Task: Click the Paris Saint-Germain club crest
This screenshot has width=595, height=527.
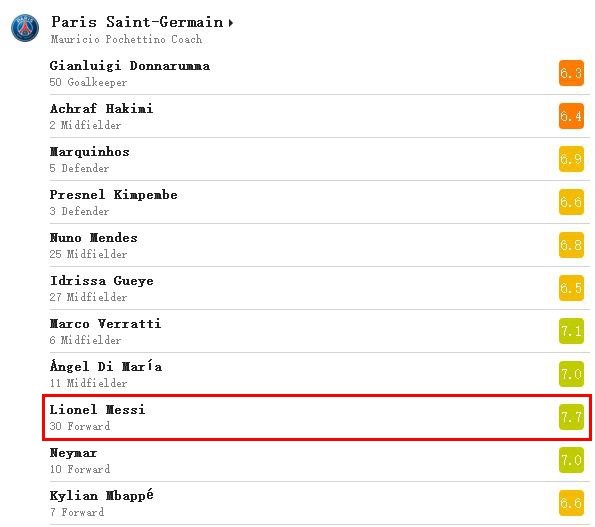Action: click(25, 28)
